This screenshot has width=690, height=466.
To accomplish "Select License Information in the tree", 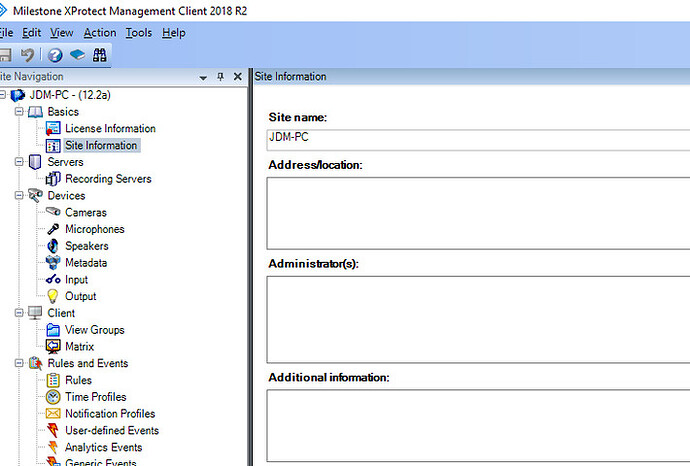I will click(110, 128).
